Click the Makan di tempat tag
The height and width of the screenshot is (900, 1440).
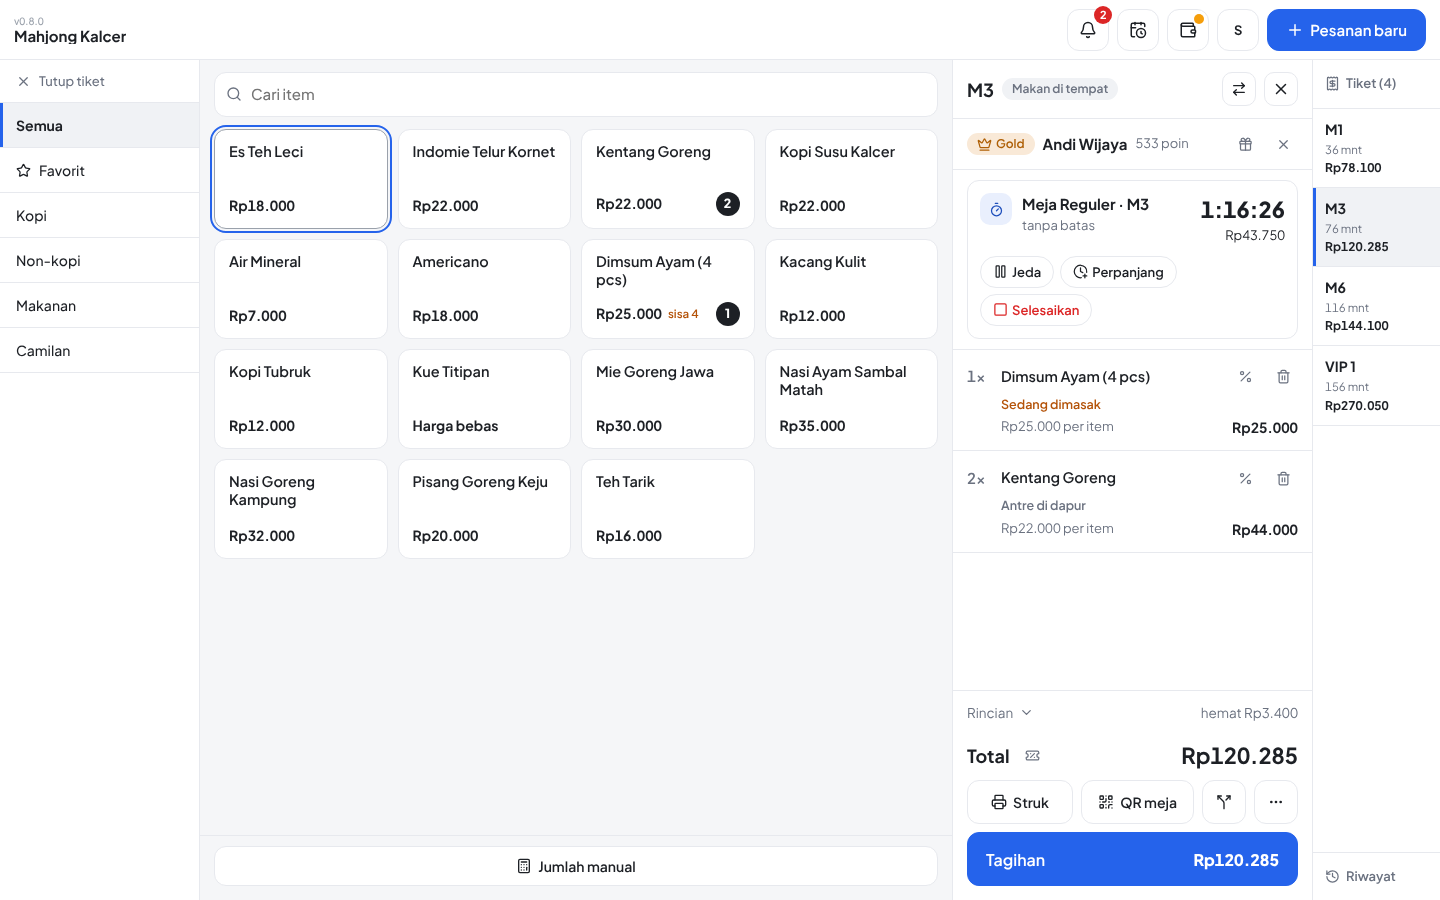click(x=1060, y=89)
